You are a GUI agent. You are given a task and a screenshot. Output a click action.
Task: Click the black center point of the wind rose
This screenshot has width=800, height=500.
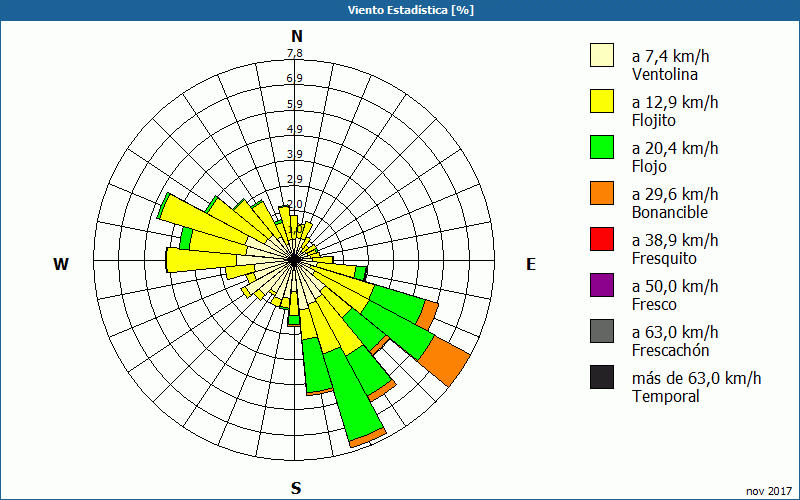coord(294,260)
